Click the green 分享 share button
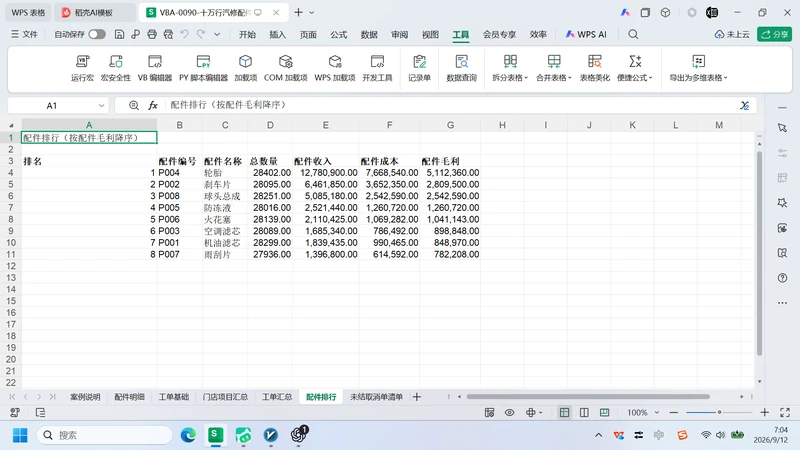 point(774,34)
